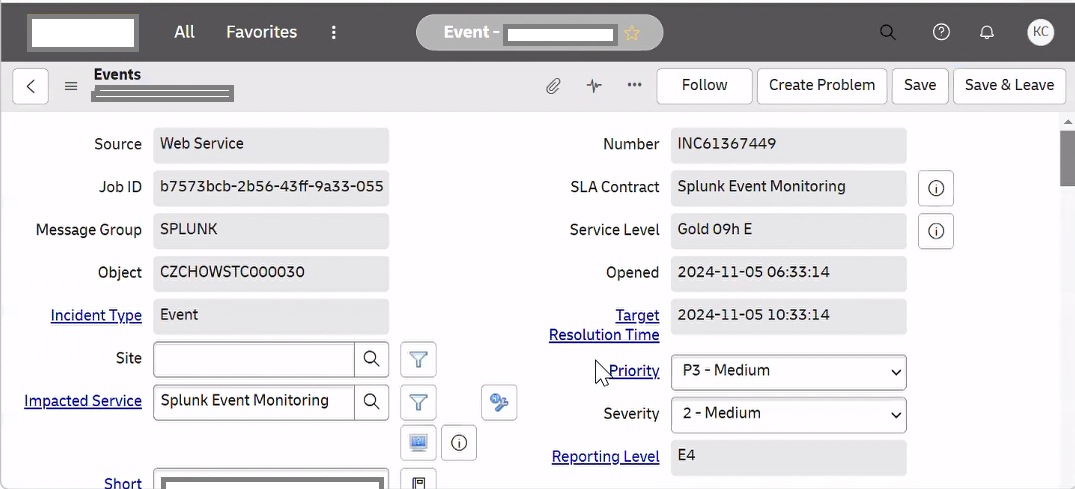Screen dimensions: 1075x489
Task: Open the form context hamburger menu
Action: pyautogui.click(x=71, y=86)
